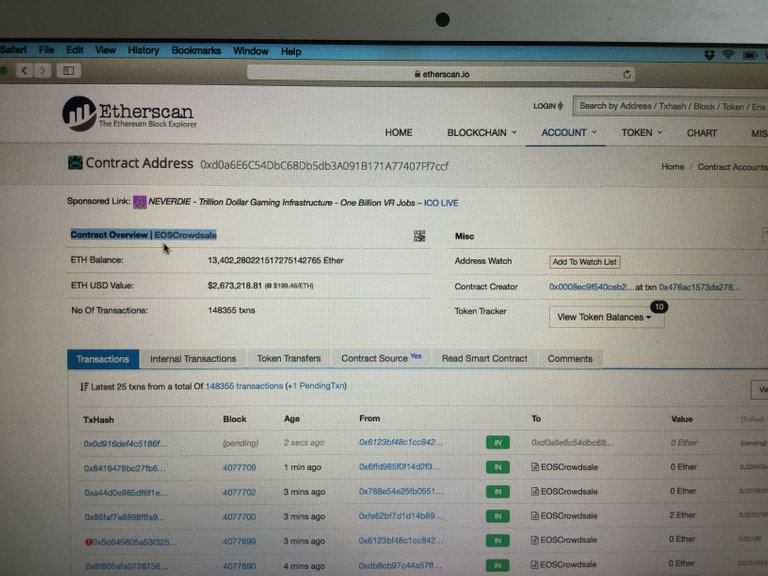Click the error icon on the 0x5c645805a53f325 transaction

tap(88, 542)
